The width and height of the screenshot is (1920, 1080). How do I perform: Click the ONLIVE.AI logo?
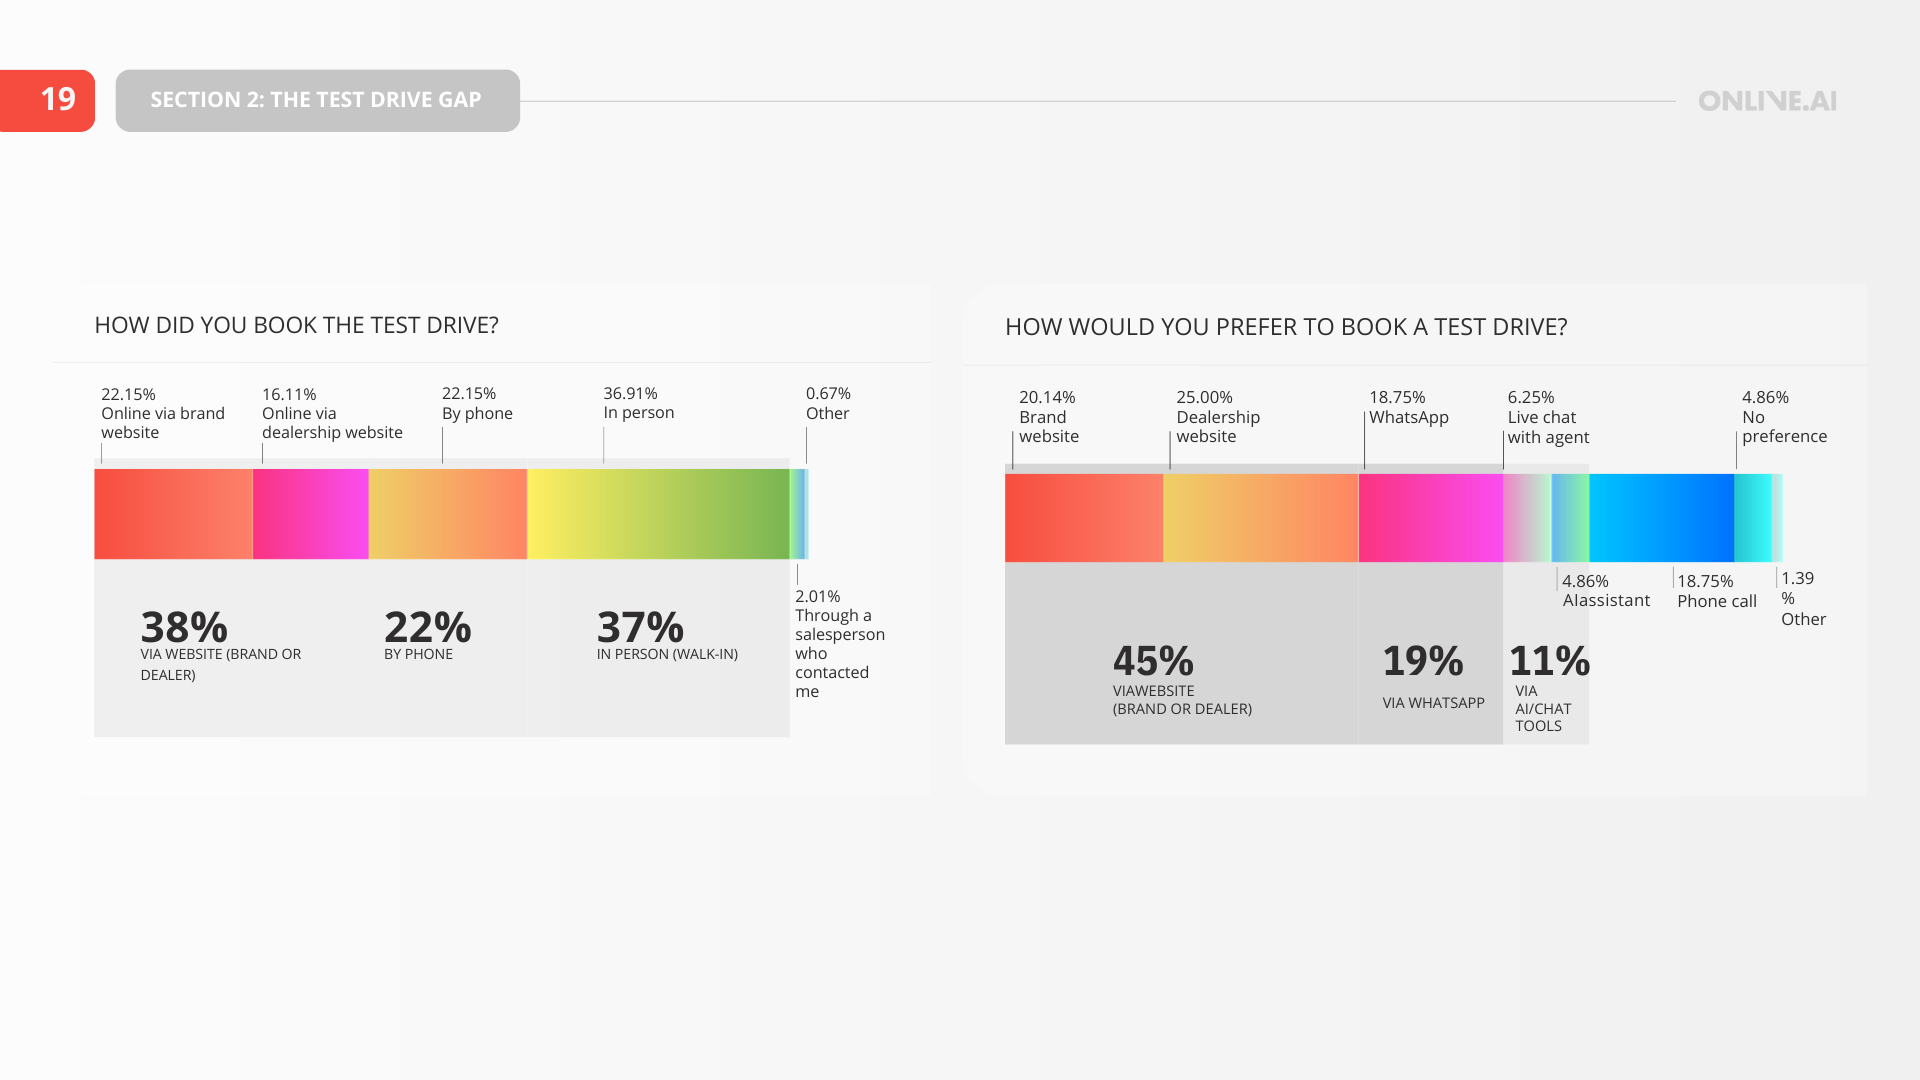click(x=1767, y=101)
